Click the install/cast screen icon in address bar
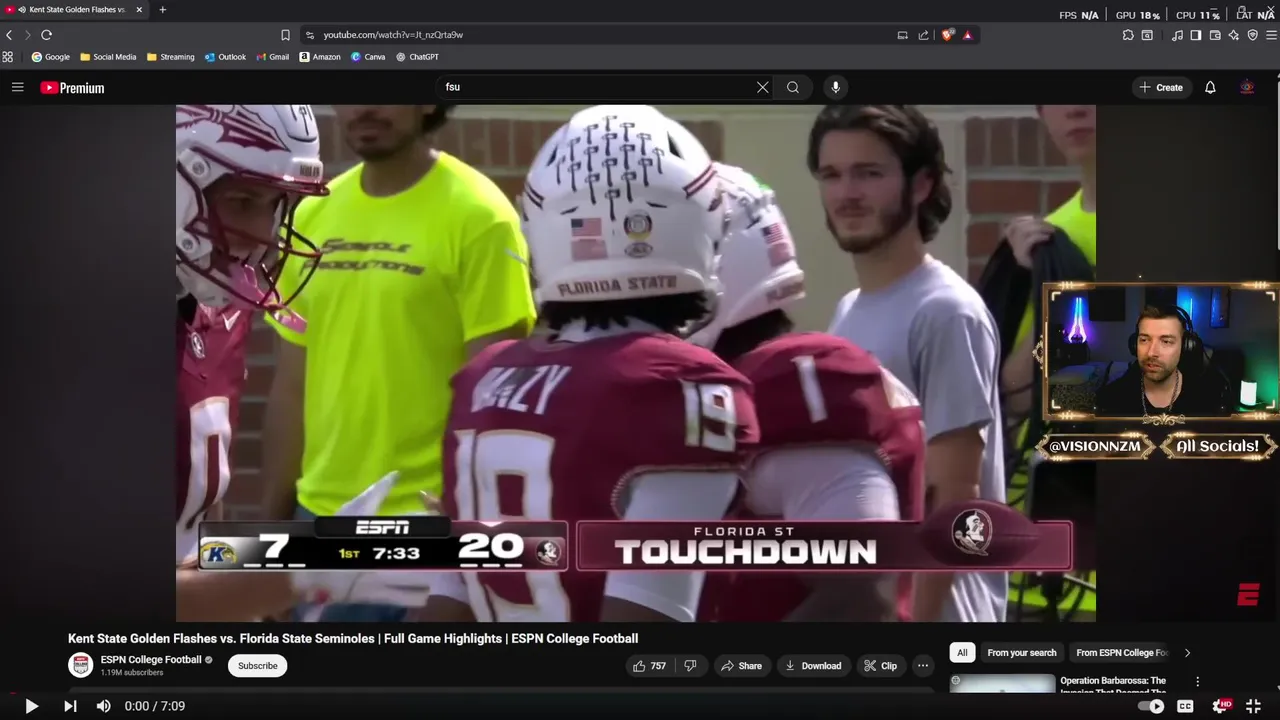 coord(902,35)
